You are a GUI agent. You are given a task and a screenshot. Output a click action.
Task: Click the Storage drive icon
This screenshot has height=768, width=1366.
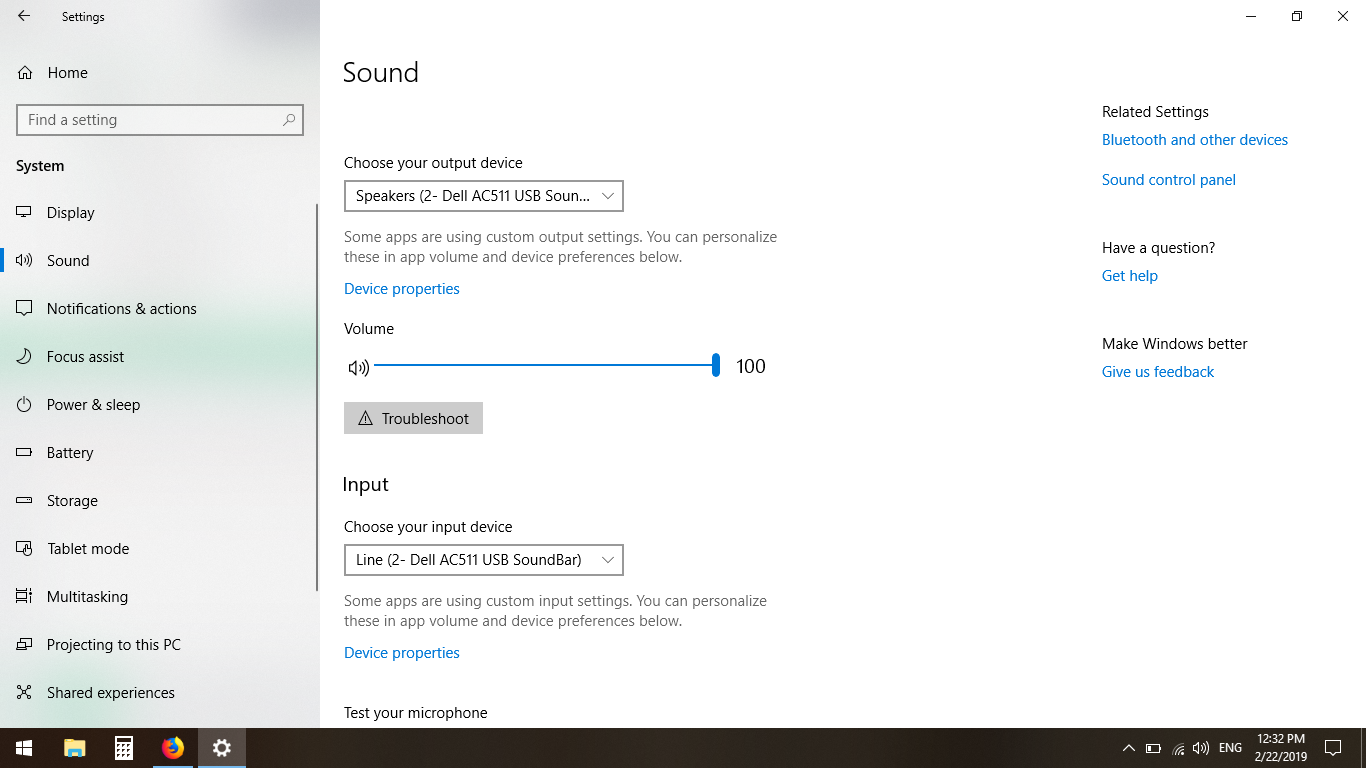pos(25,500)
